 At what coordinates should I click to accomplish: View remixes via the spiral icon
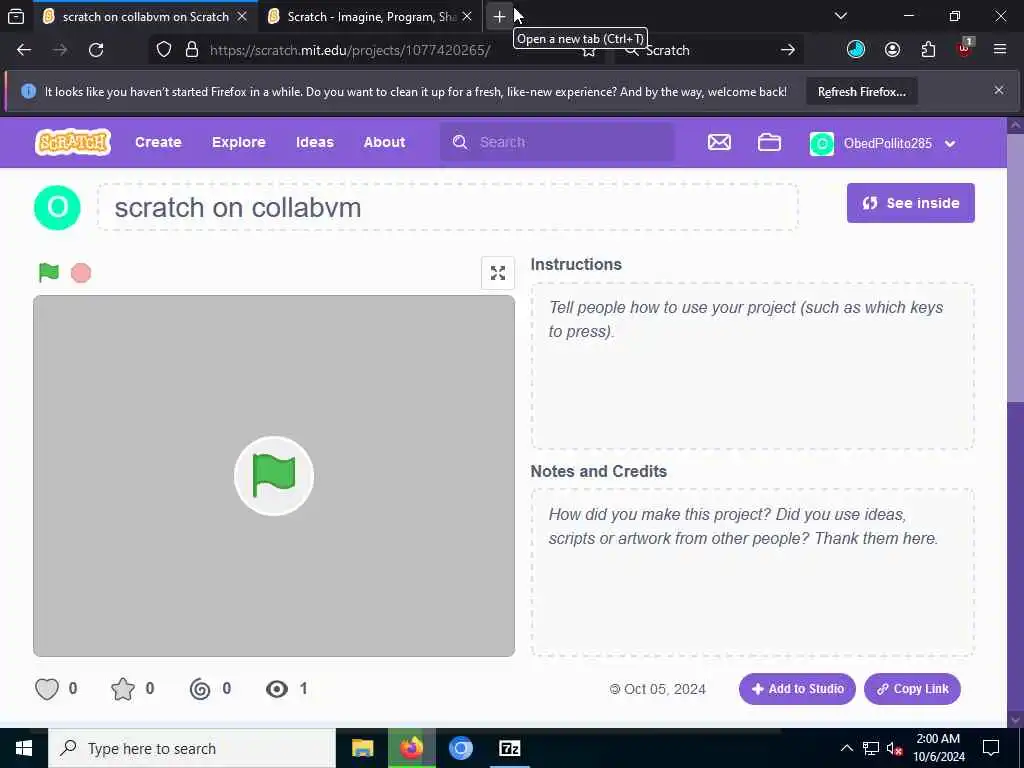pyautogui.click(x=200, y=689)
